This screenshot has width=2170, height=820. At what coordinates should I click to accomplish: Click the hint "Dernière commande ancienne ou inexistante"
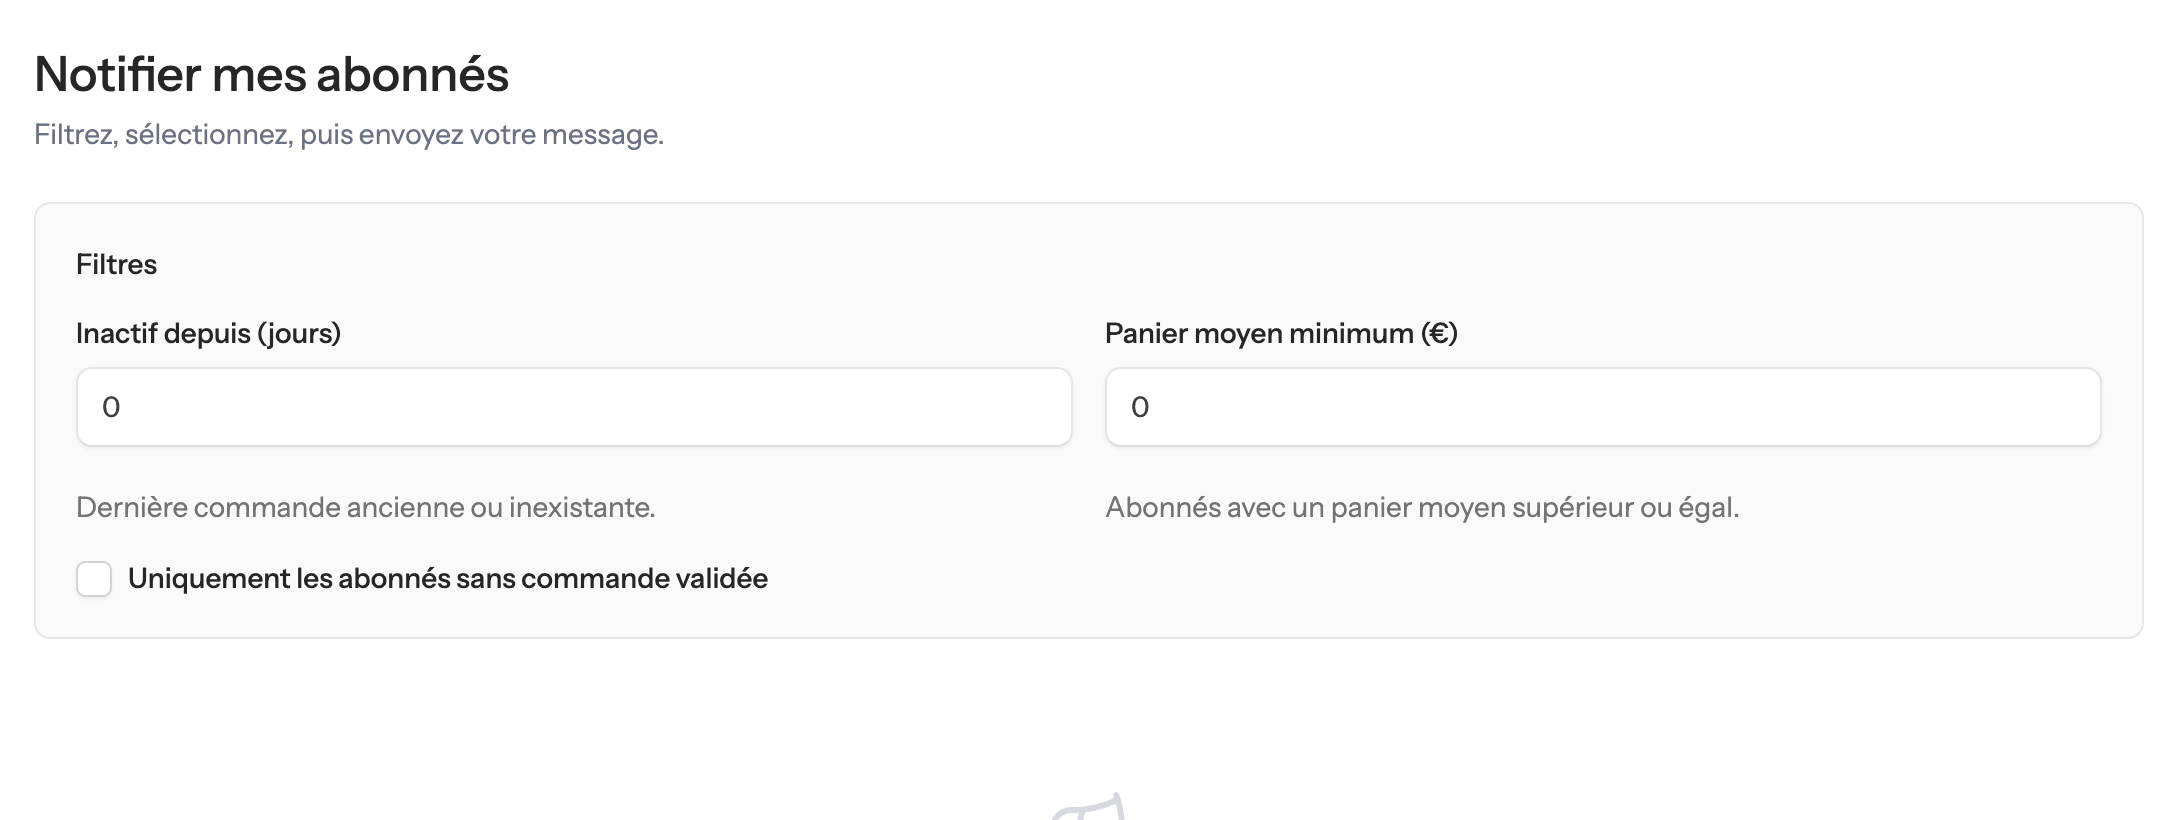pos(365,507)
